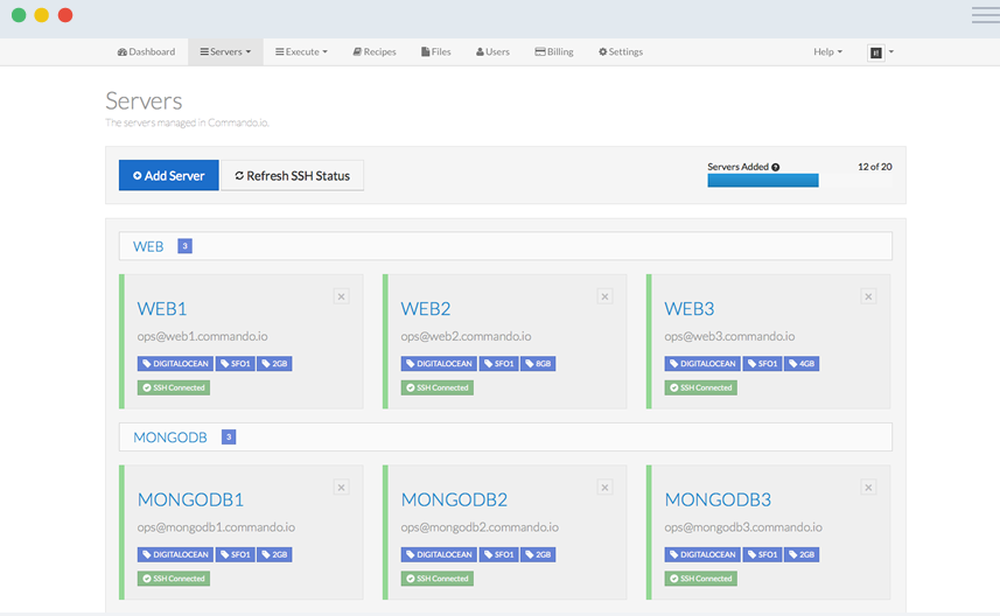Open the MONGODB1 server link

191,499
